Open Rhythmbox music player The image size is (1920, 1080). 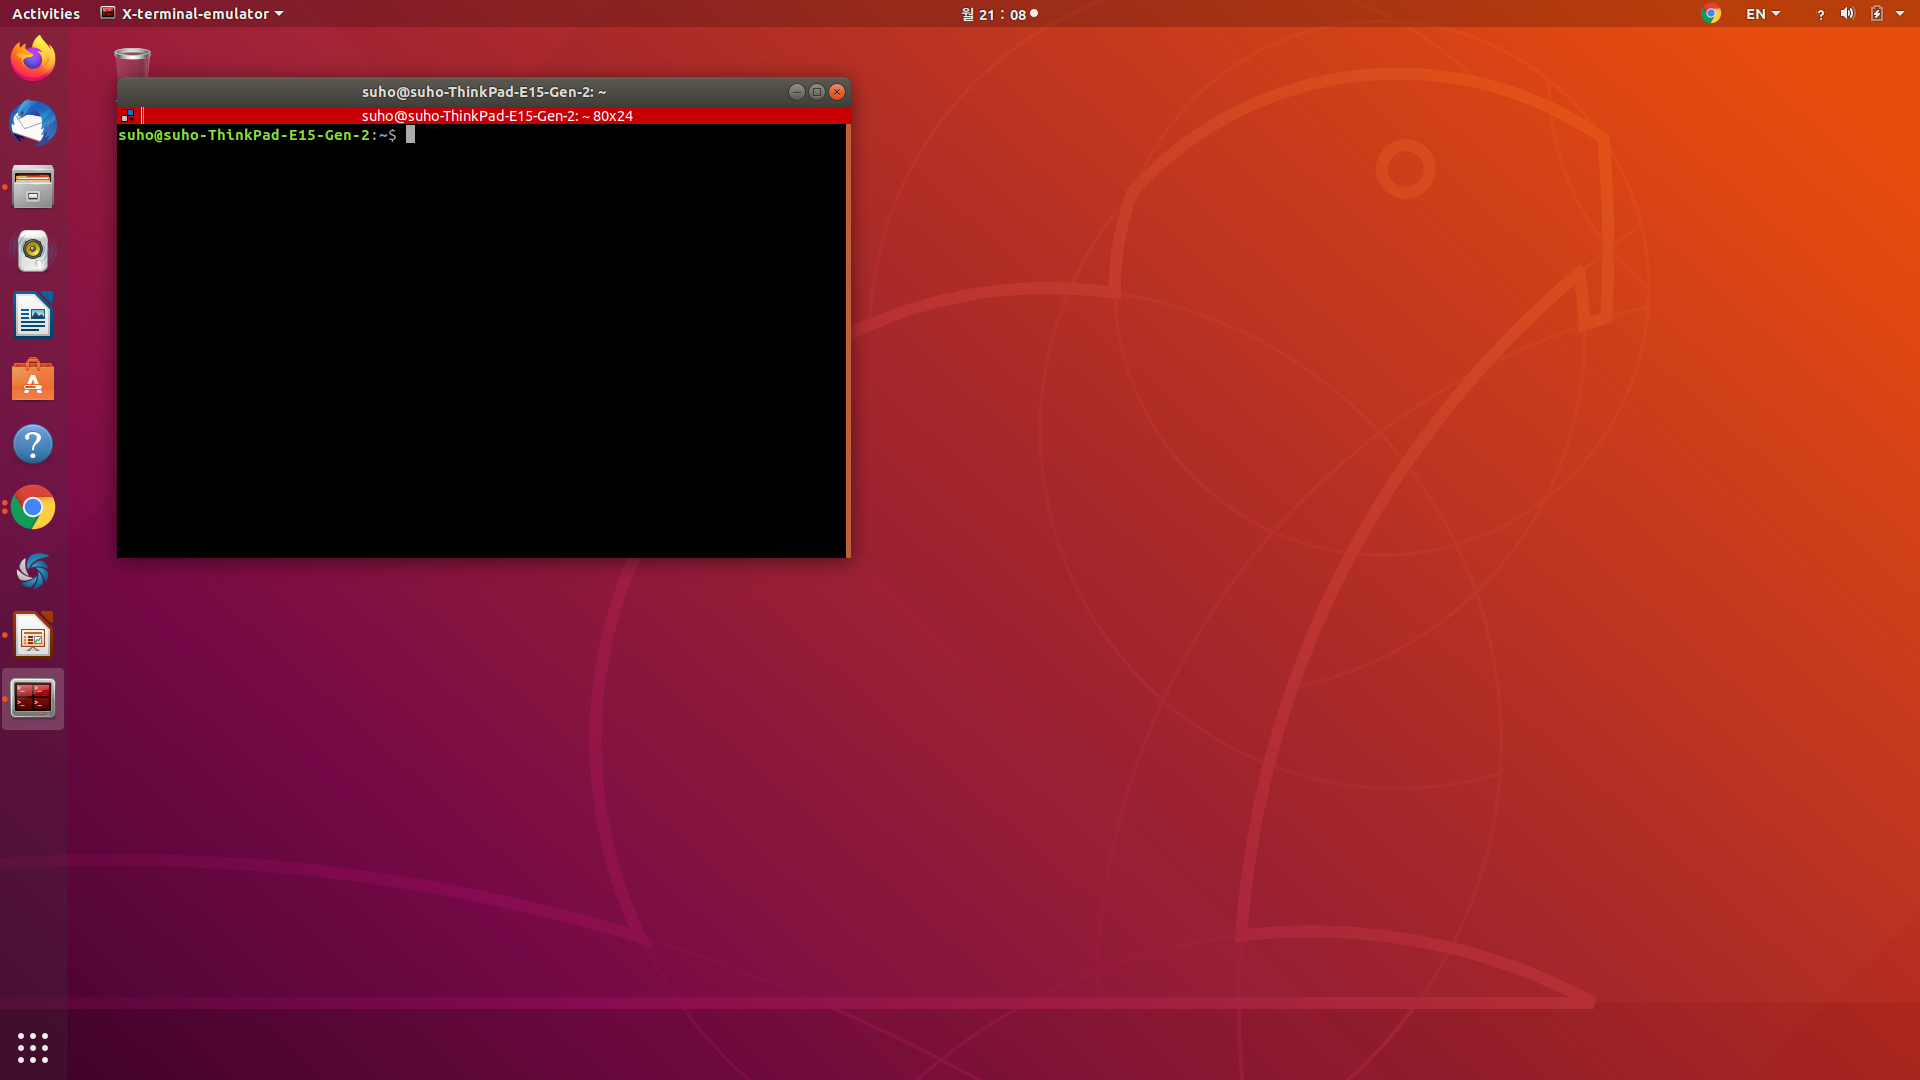pos(33,251)
